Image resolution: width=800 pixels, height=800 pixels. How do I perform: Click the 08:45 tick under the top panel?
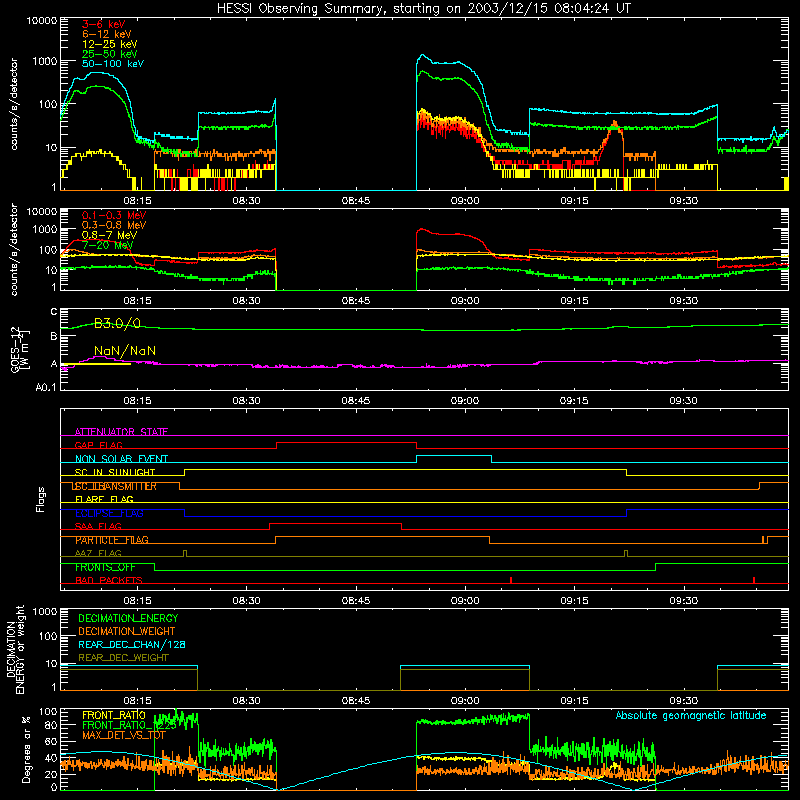pos(356,201)
